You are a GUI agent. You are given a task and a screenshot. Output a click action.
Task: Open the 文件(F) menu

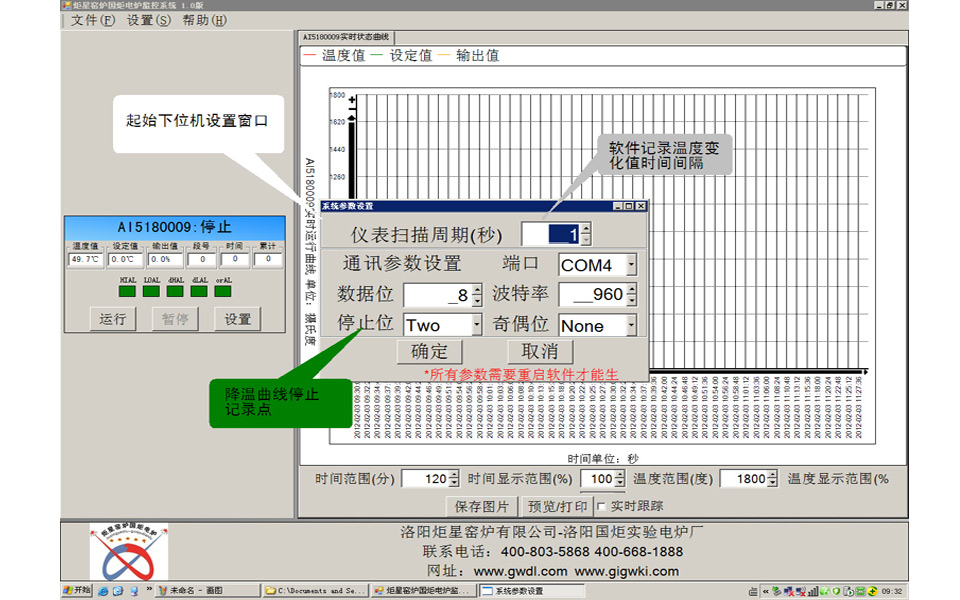point(93,20)
